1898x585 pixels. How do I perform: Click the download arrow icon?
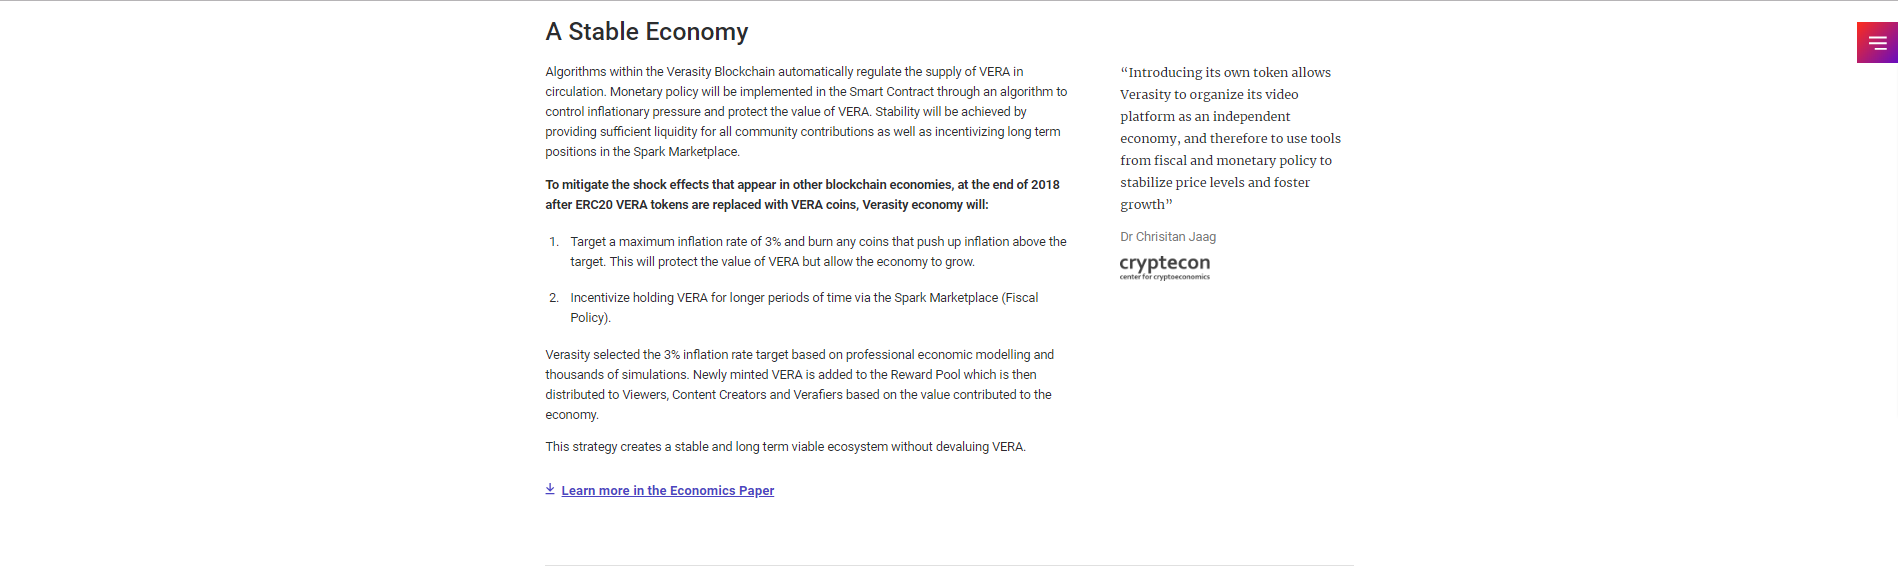[550, 489]
